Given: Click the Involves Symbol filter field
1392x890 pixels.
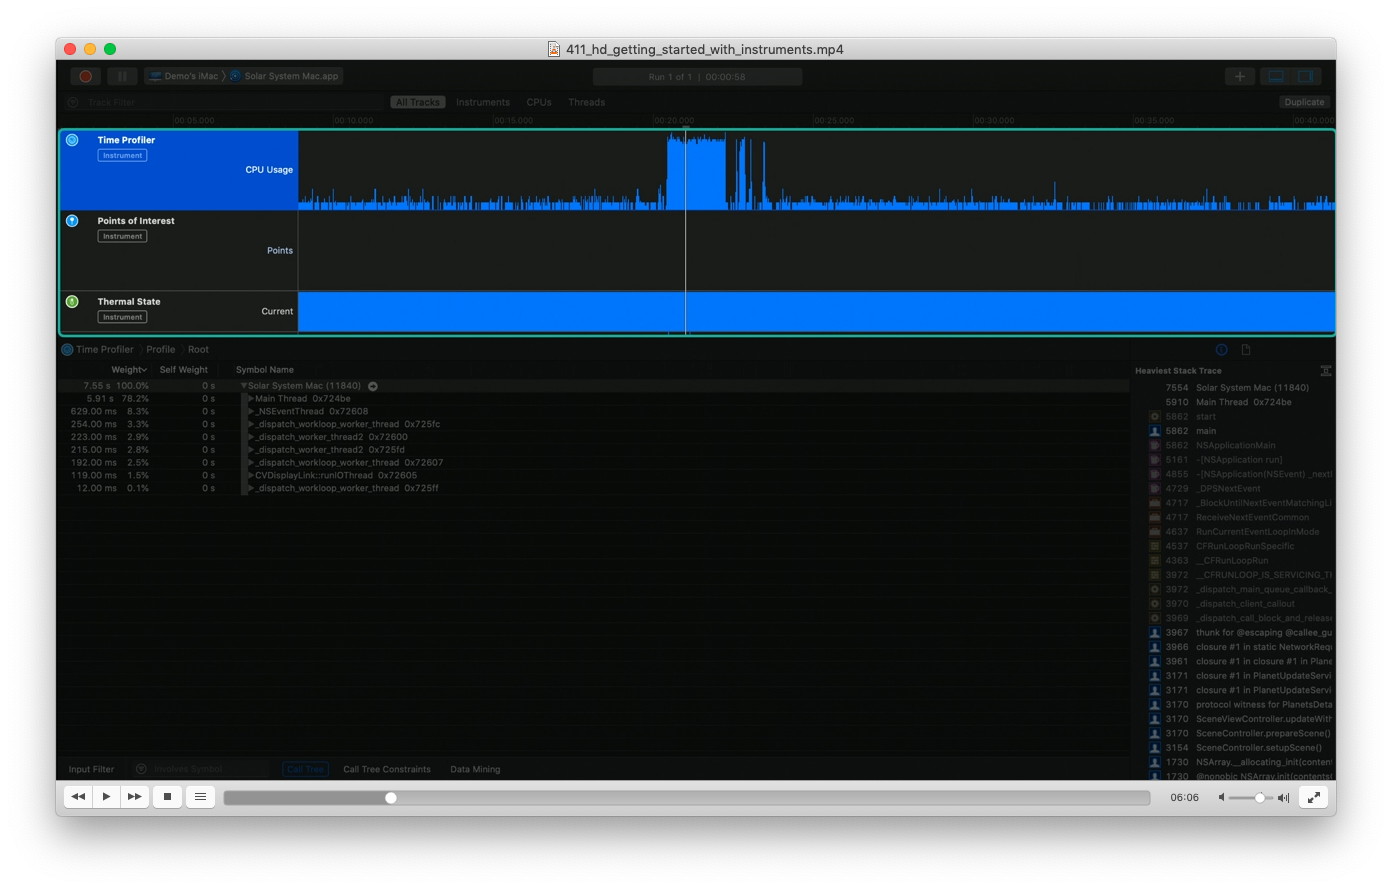Looking at the screenshot, I should (200, 769).
